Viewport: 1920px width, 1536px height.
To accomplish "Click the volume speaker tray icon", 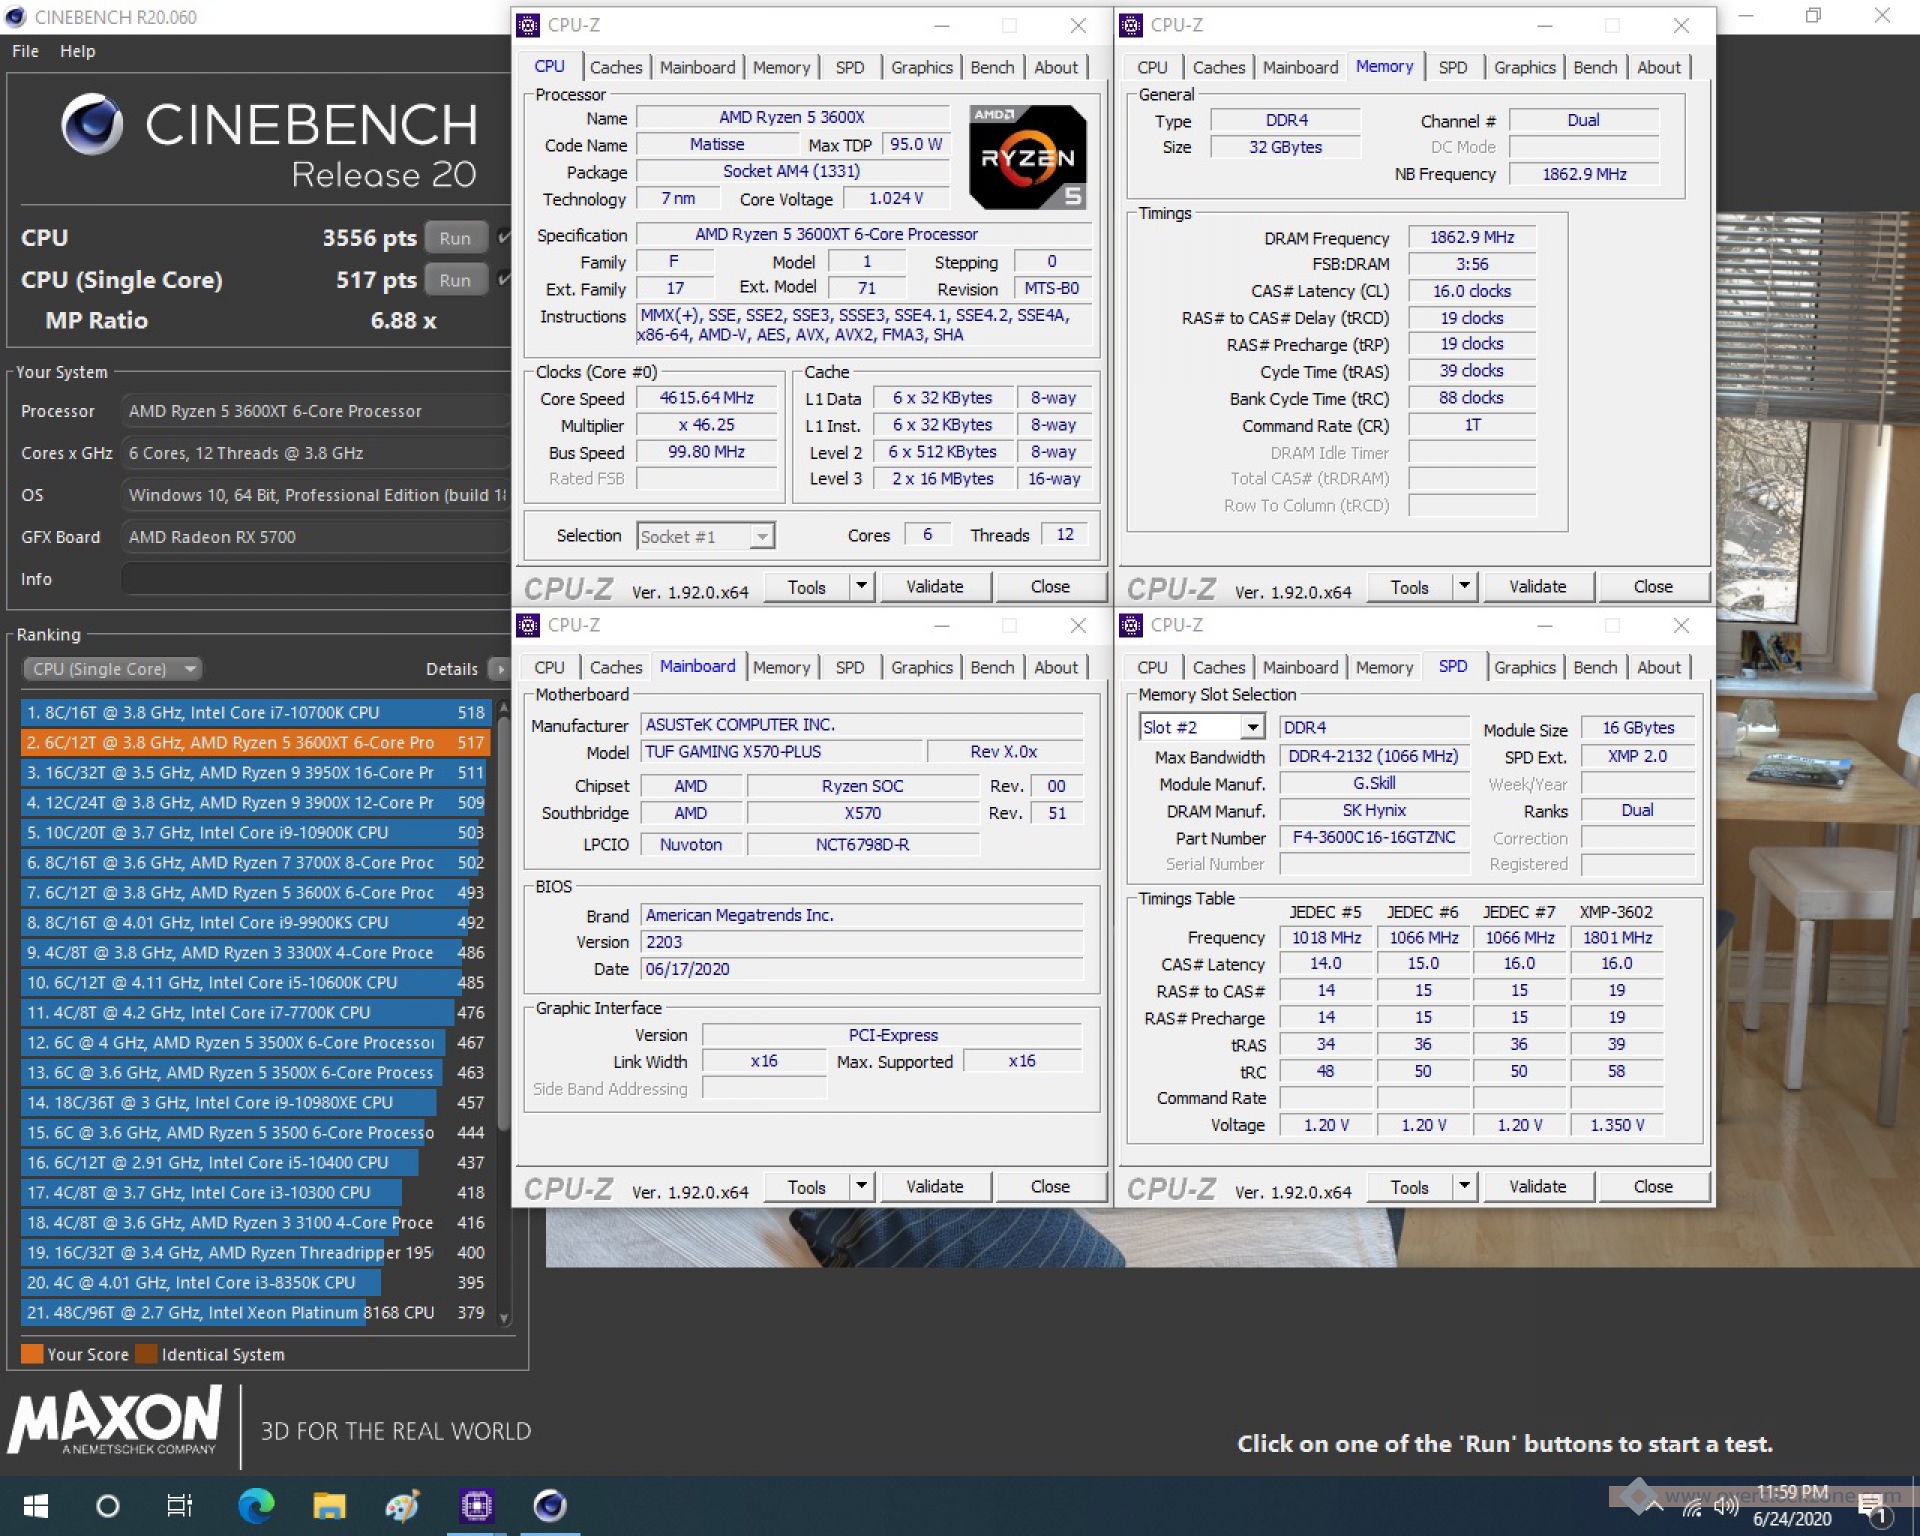I will pos(1725,1507).
